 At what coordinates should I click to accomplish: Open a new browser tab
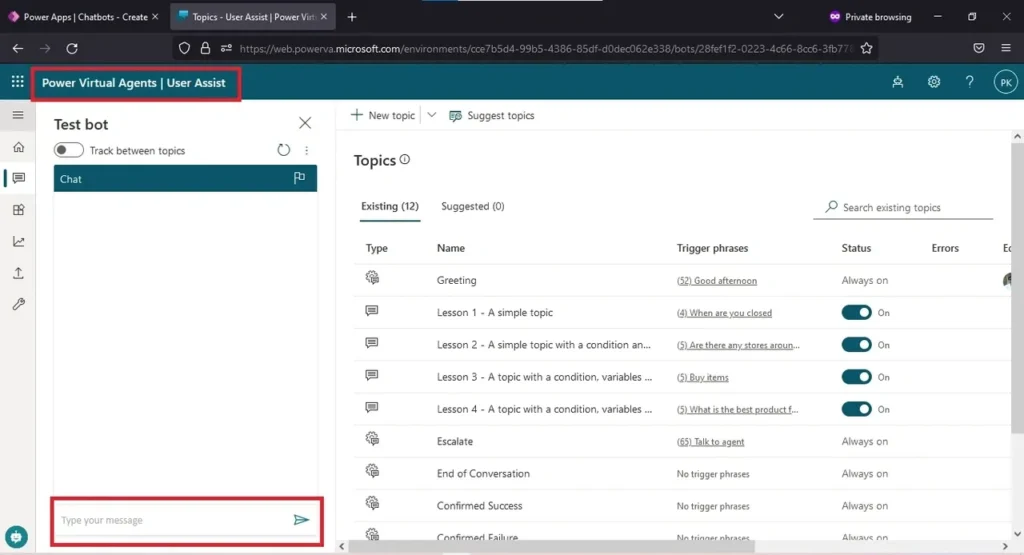pyautogui.click(x=352, y=17)
